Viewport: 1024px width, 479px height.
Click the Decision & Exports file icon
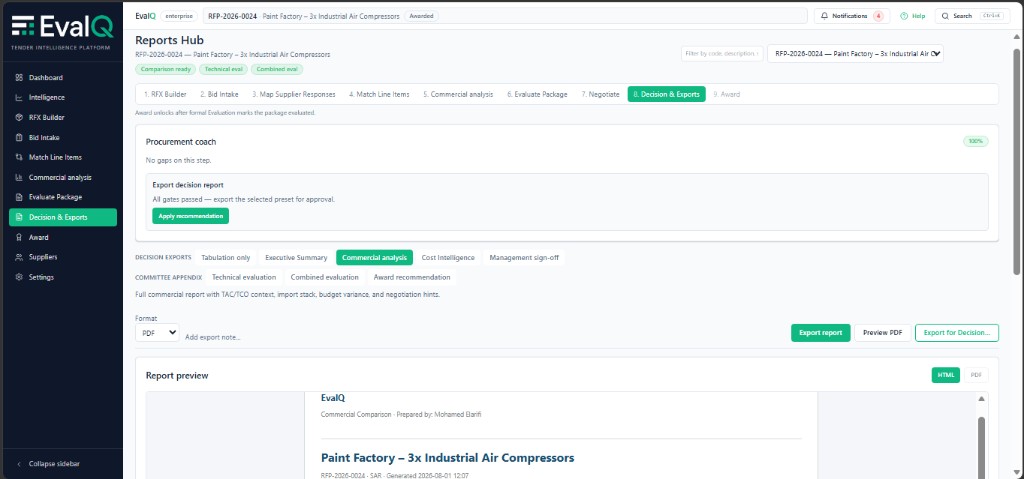[19, 218]
